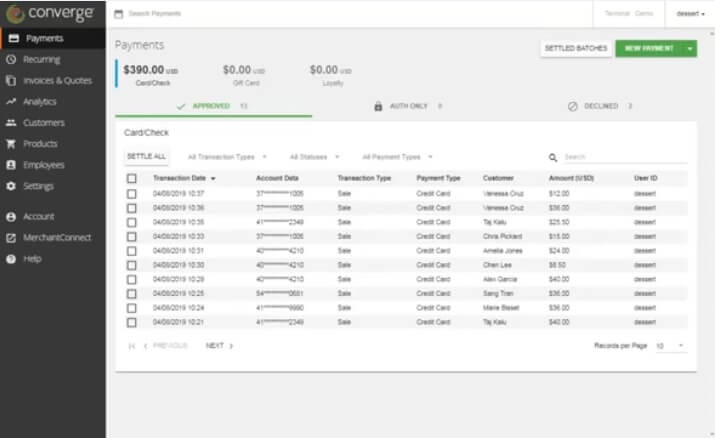
Task: Switch to the Declined tab
Action: [x=599, y=106]
